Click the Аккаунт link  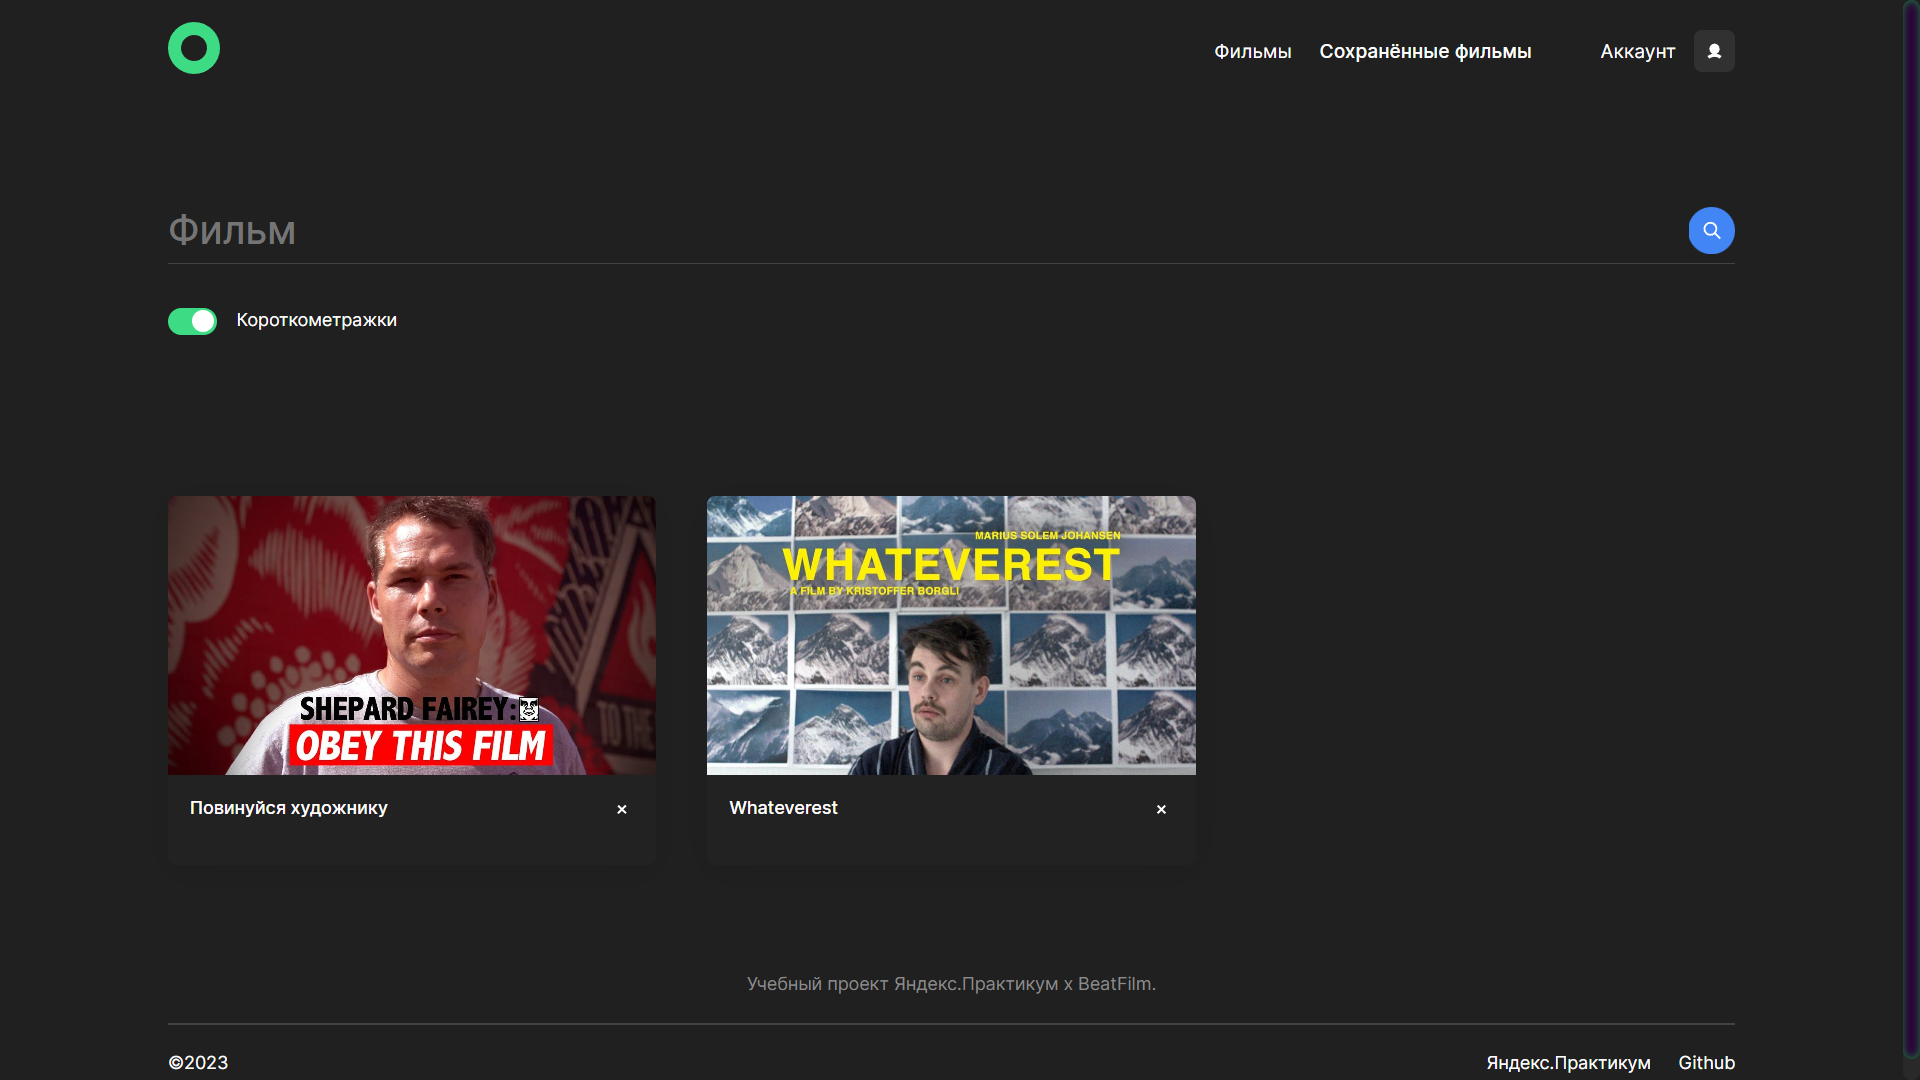[x=1637, y=51]
